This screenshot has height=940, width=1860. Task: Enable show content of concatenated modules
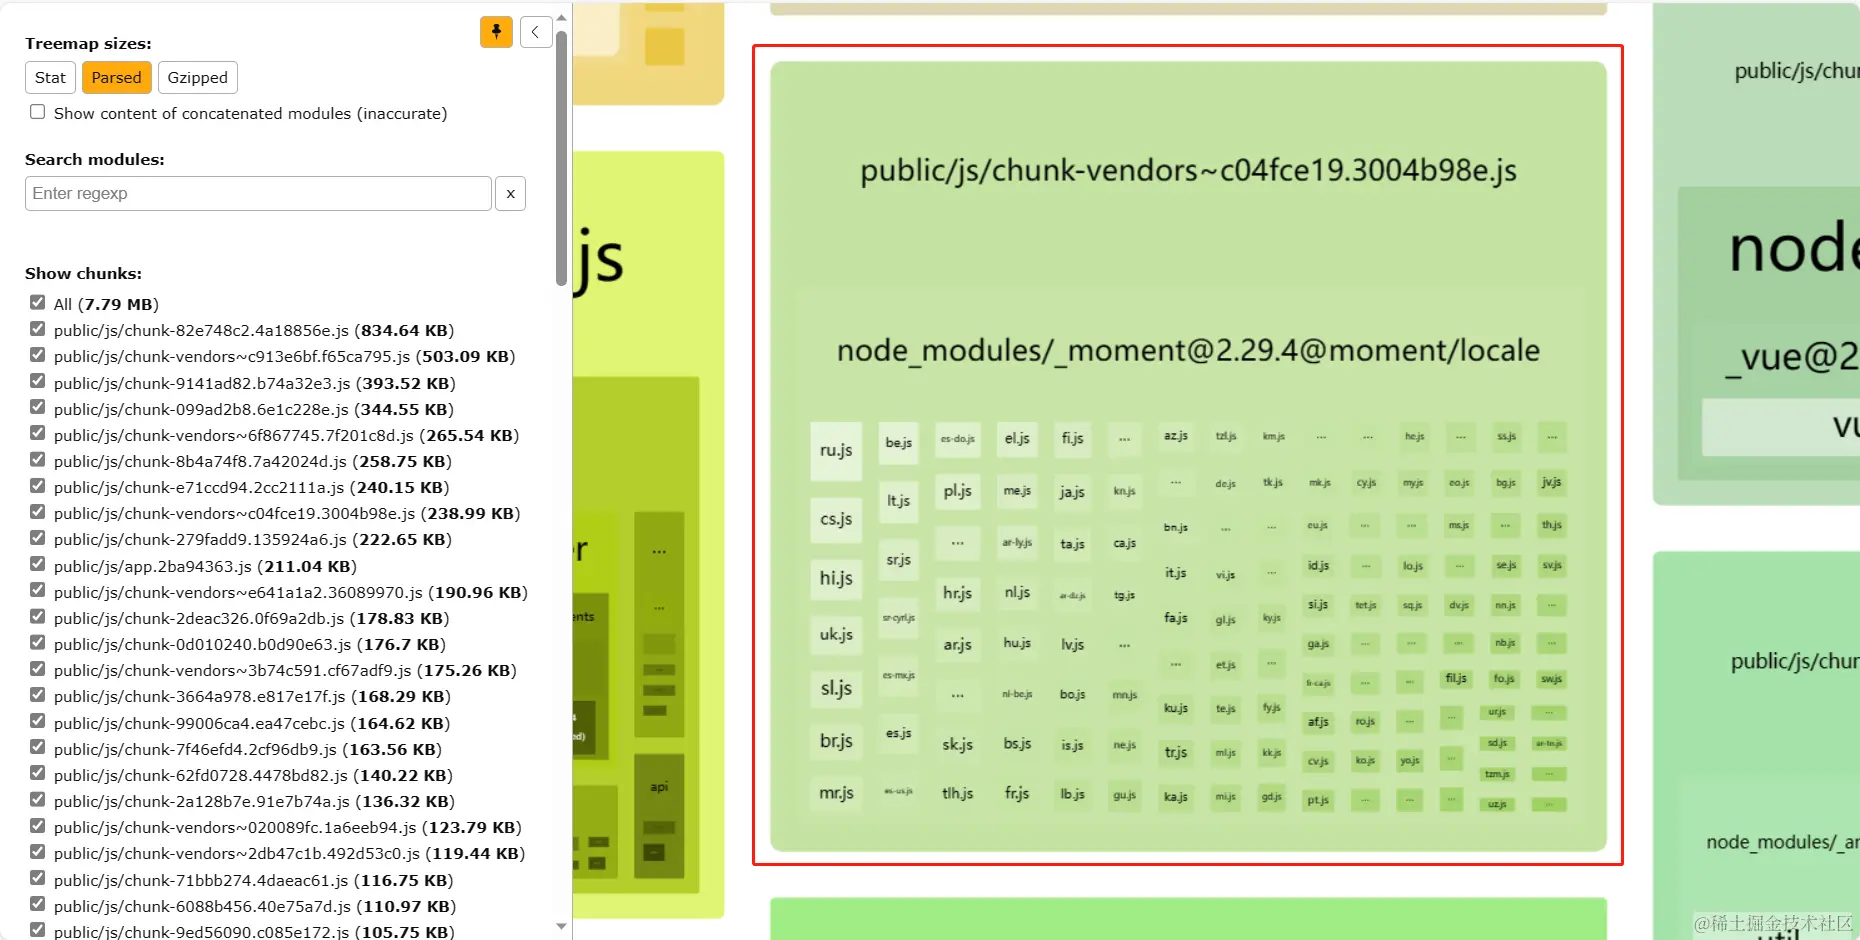[38, 112]
